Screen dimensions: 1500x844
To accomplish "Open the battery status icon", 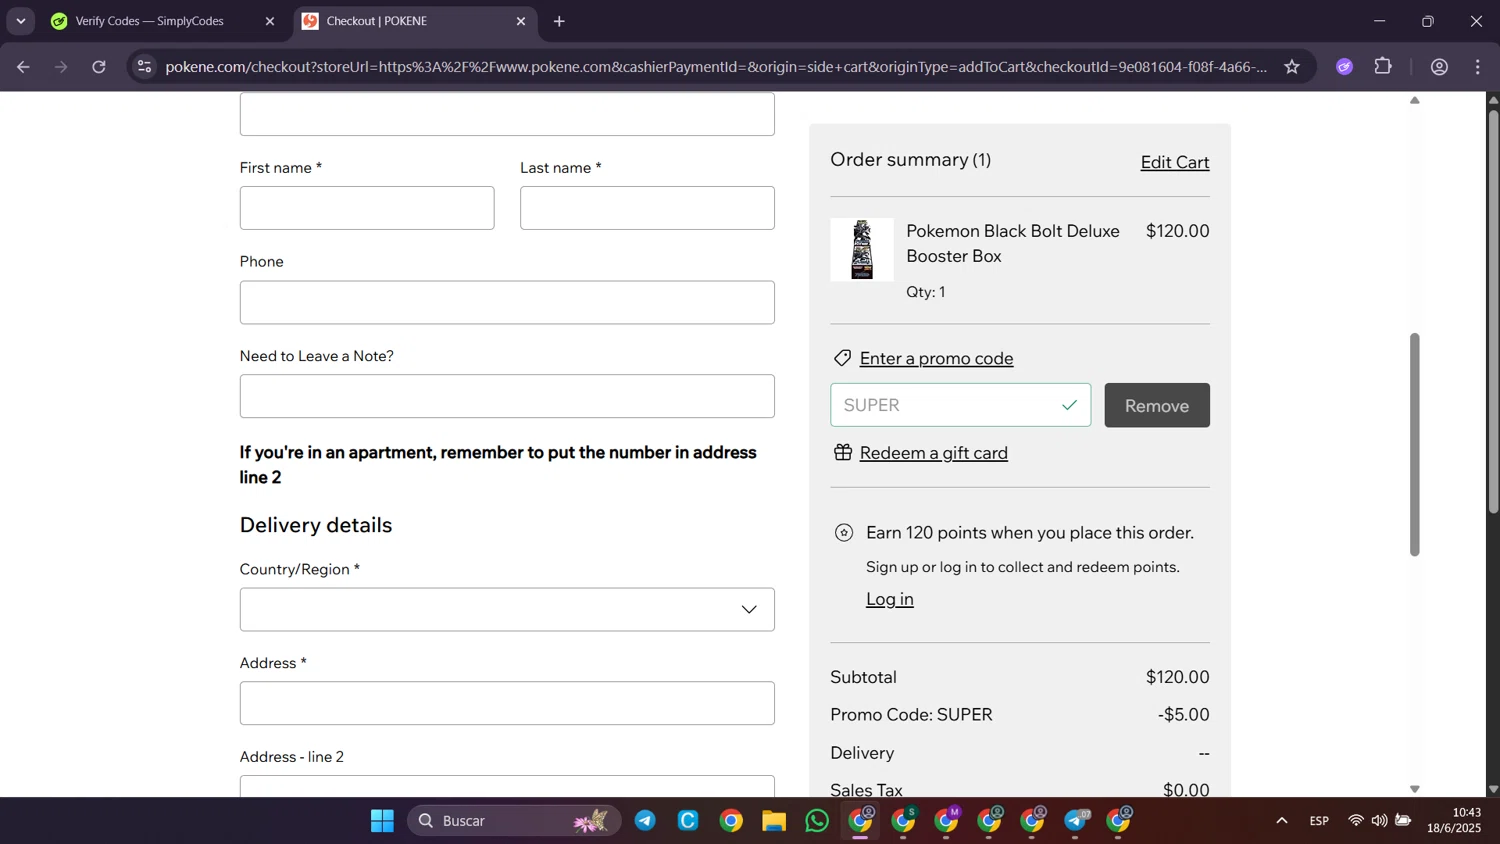I will coord(1403,821).
